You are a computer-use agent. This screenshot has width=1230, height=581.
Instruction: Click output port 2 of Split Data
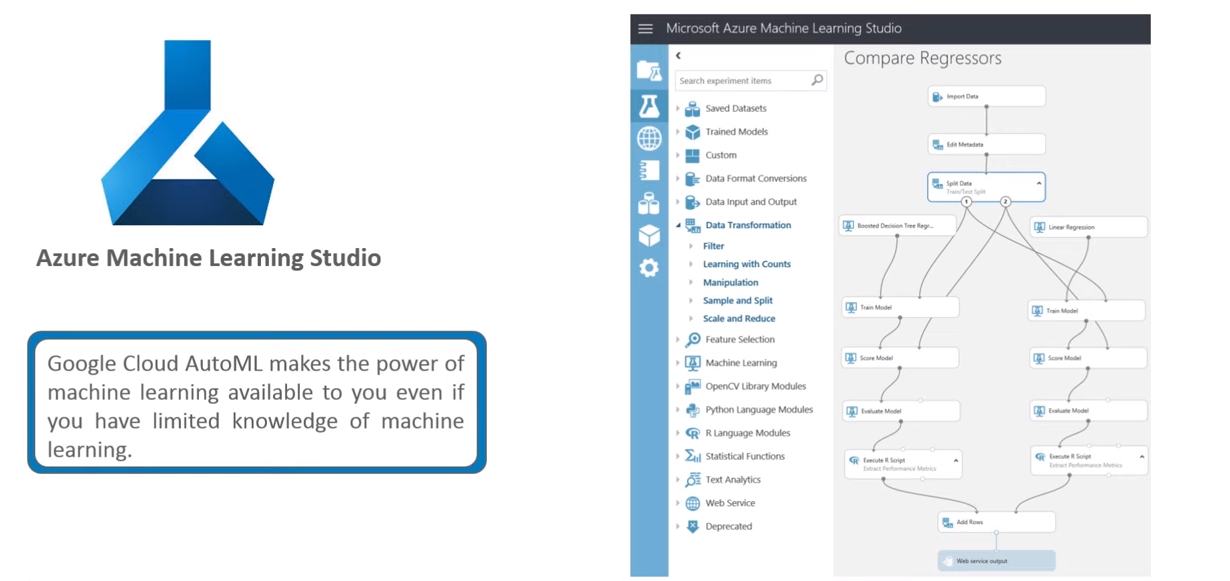pos(1006,202)
